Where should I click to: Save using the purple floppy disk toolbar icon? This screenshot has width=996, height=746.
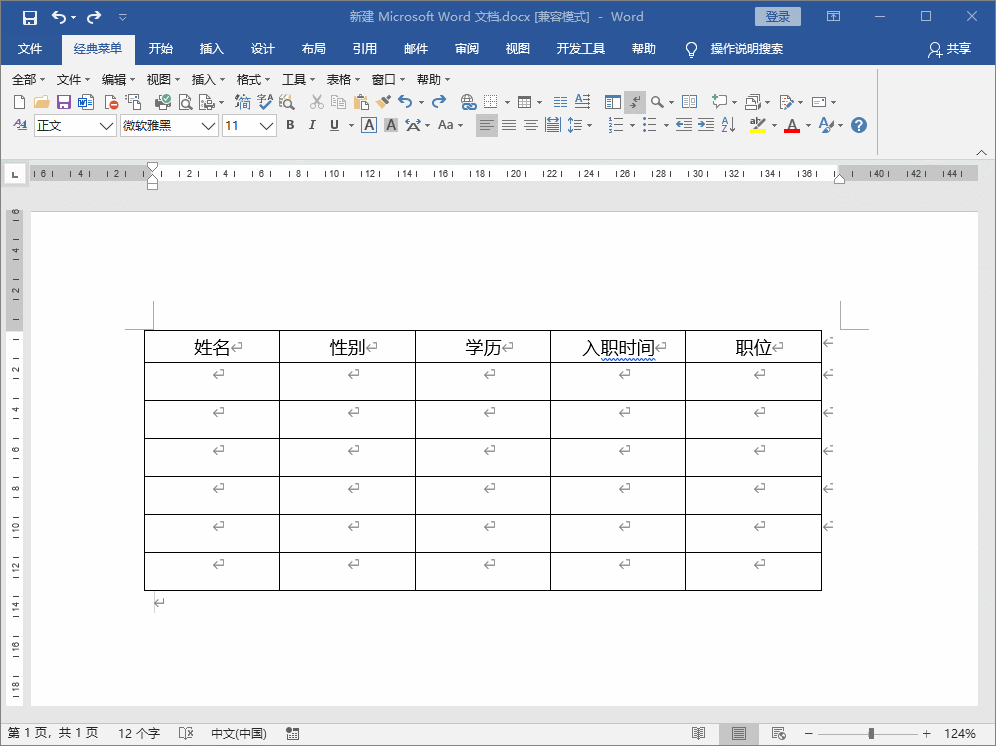(64, 102)
